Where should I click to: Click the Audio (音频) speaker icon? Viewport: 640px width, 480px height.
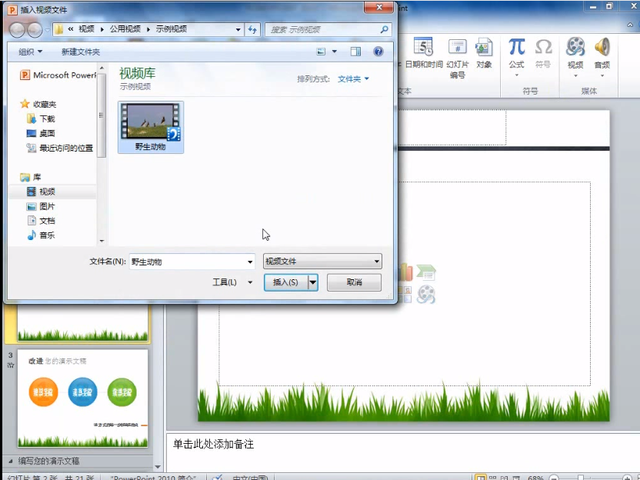pyautogui.click(x=603, y=50)
